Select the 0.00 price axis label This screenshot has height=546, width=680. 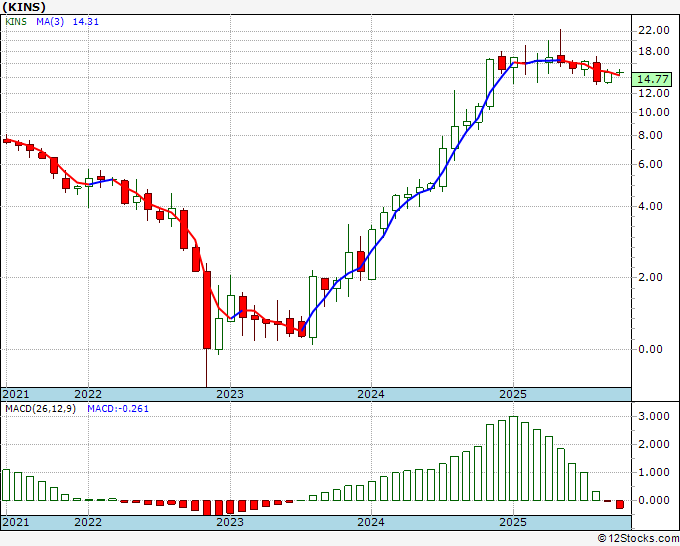(x=650, y=349)
